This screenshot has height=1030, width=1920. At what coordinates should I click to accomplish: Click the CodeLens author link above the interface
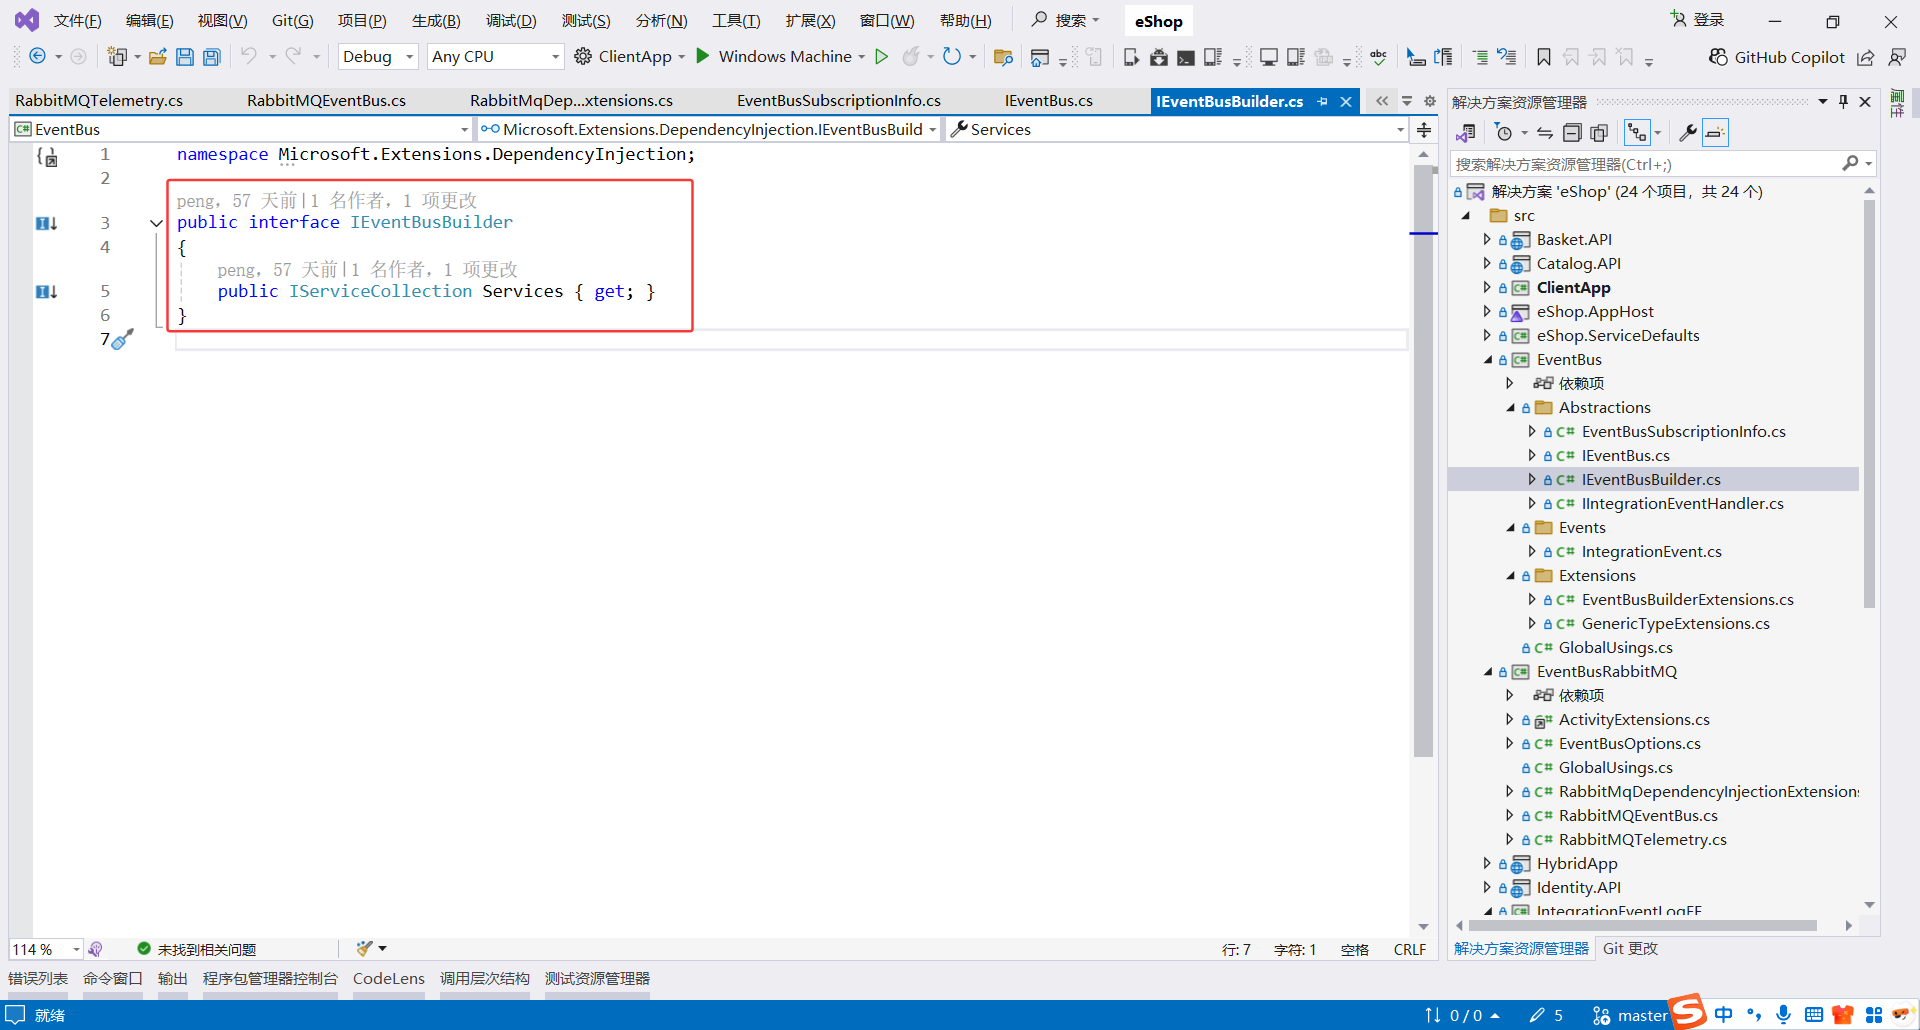[327, 201]
